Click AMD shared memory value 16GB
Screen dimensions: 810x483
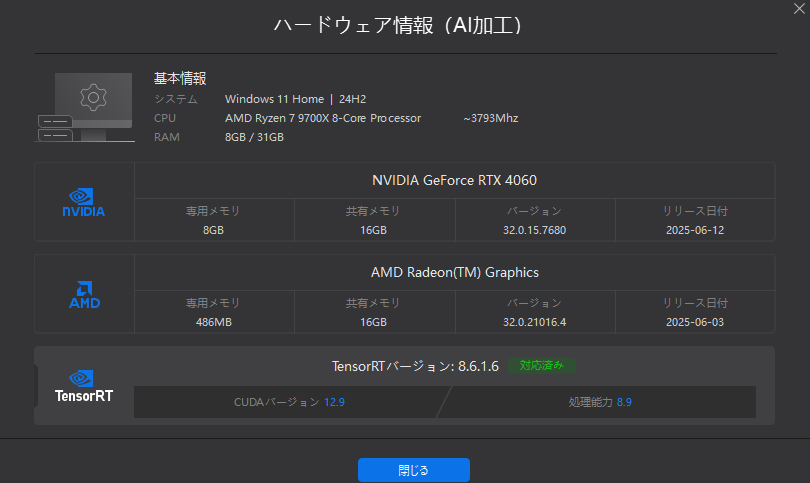pyautogui.click(x=373, y=322)
